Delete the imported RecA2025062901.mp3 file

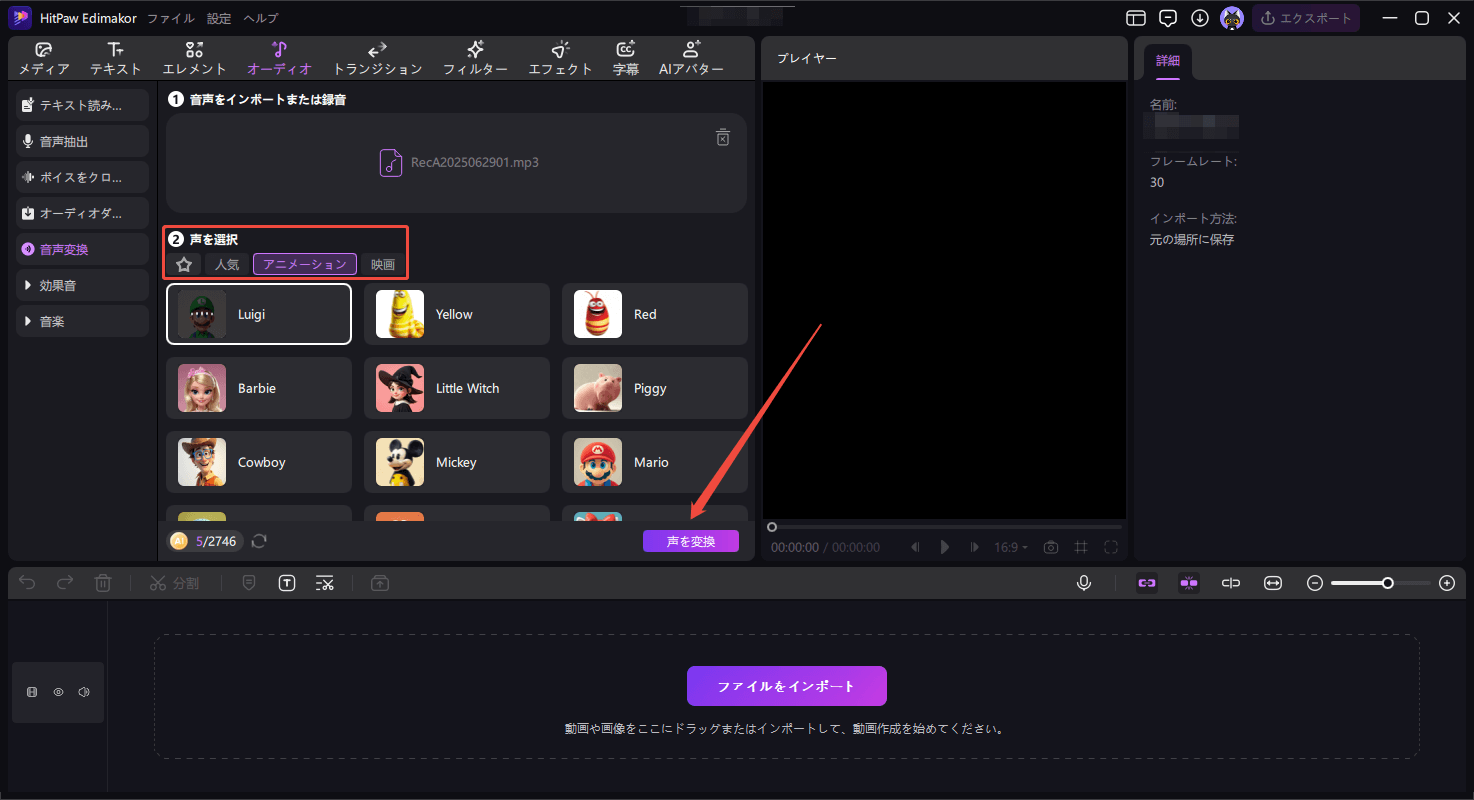tap(723, 137)
